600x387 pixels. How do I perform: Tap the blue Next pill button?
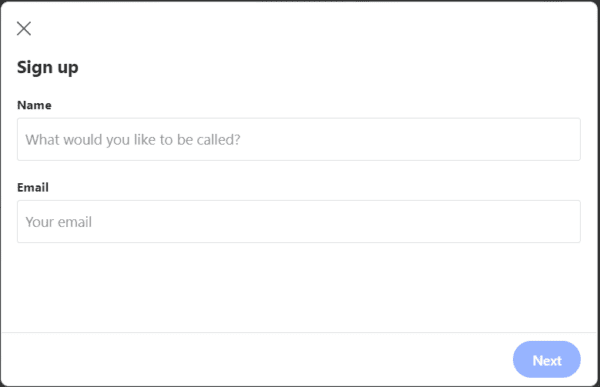[x=547, y=360]
